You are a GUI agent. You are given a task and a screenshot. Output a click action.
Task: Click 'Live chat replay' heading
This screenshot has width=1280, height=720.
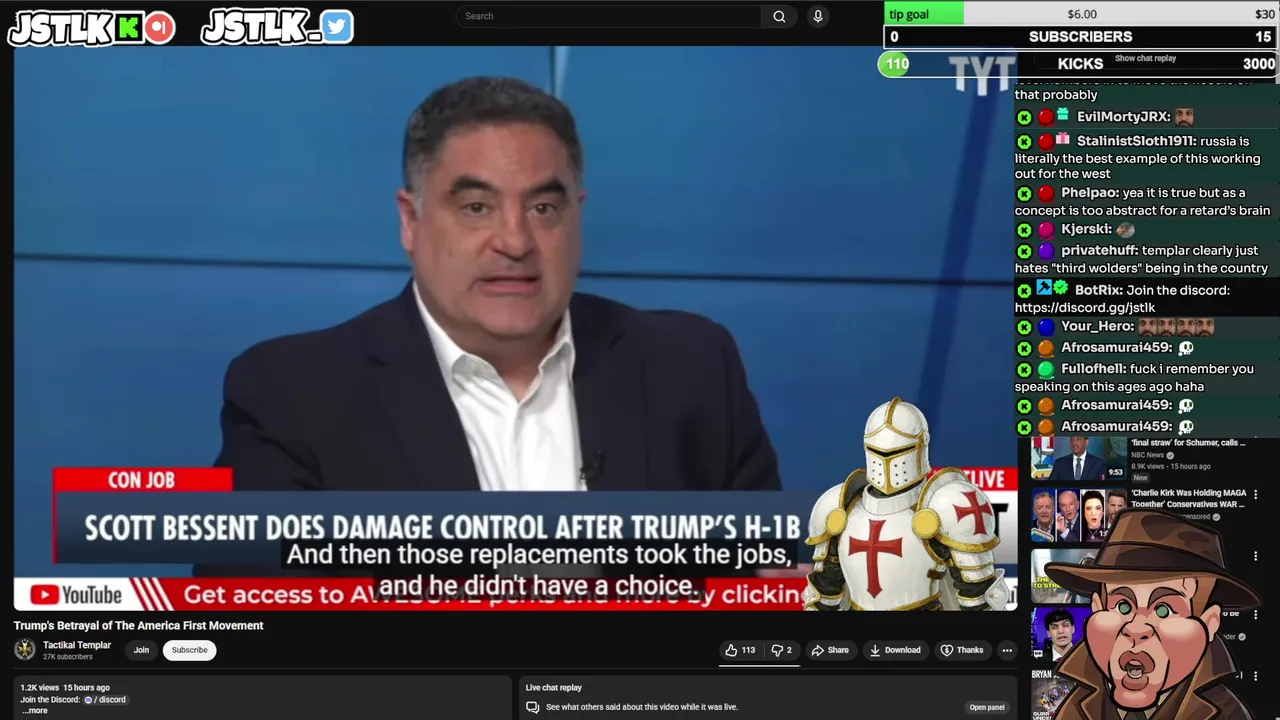pos(554,688)
